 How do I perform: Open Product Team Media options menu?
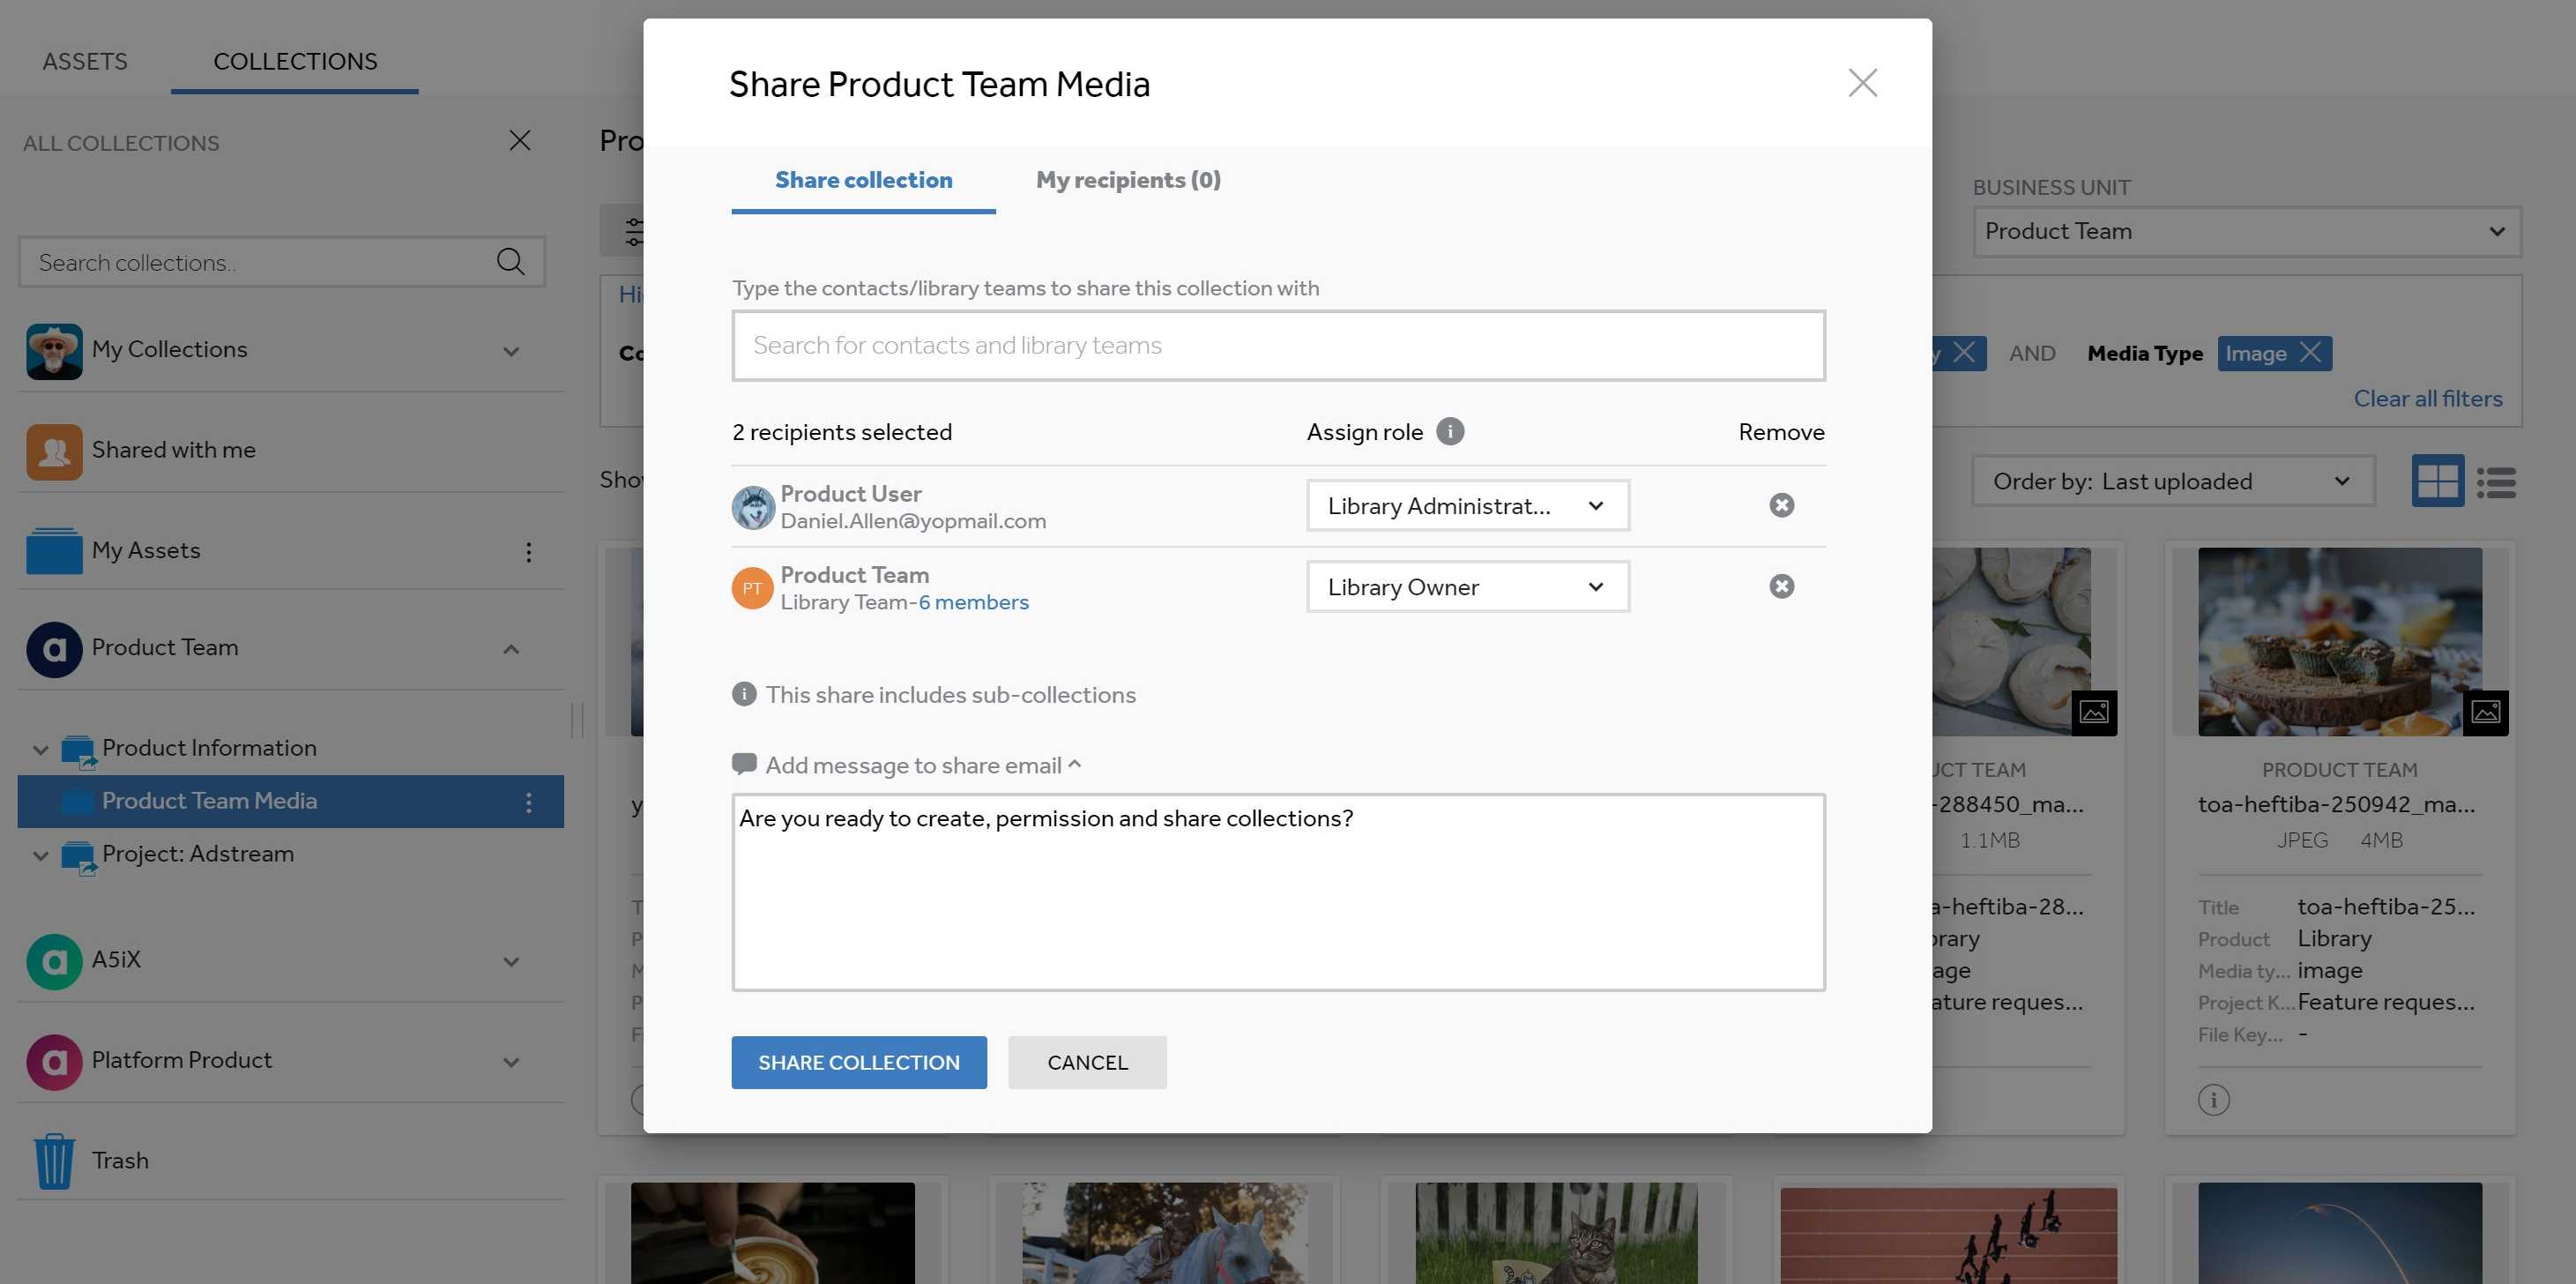click(x=529, y=802)
